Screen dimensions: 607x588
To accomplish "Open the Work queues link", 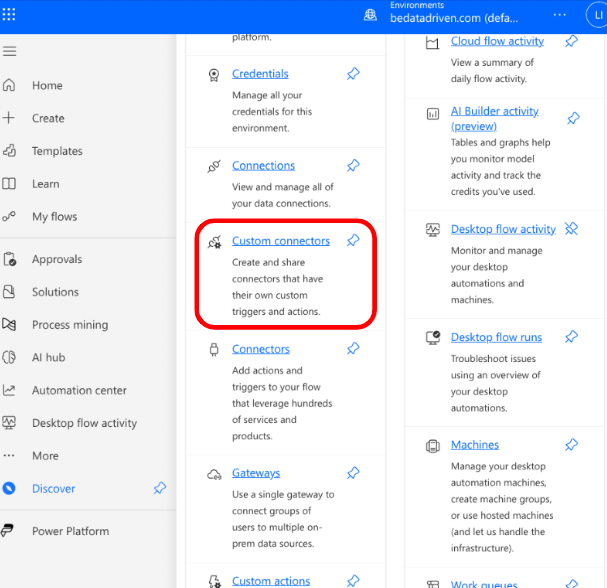I will (x=484, y=583).
